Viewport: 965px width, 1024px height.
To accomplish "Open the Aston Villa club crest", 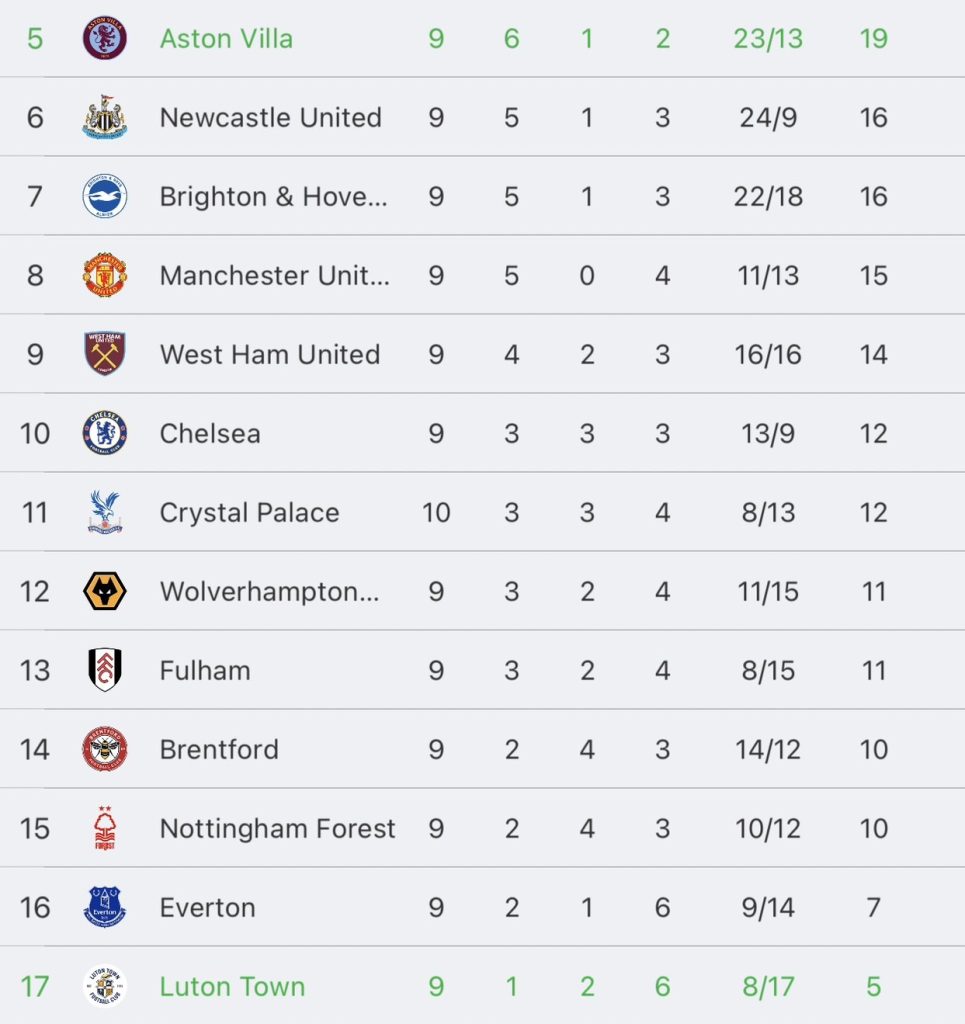I will coord(104,38).
